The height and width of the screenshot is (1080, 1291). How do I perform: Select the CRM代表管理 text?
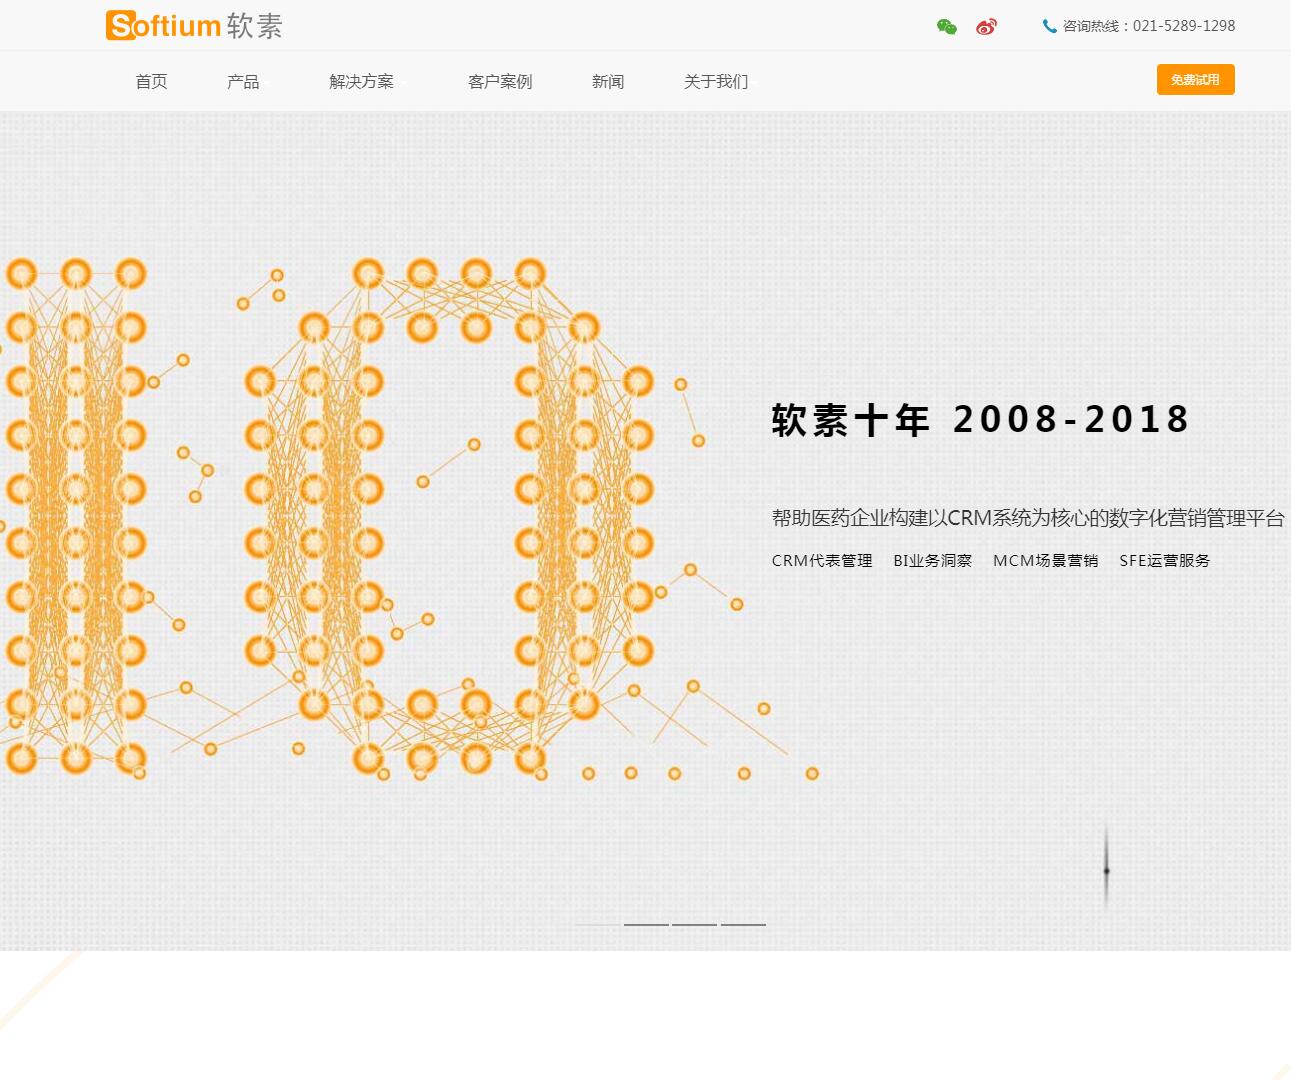tap(822, 561)
